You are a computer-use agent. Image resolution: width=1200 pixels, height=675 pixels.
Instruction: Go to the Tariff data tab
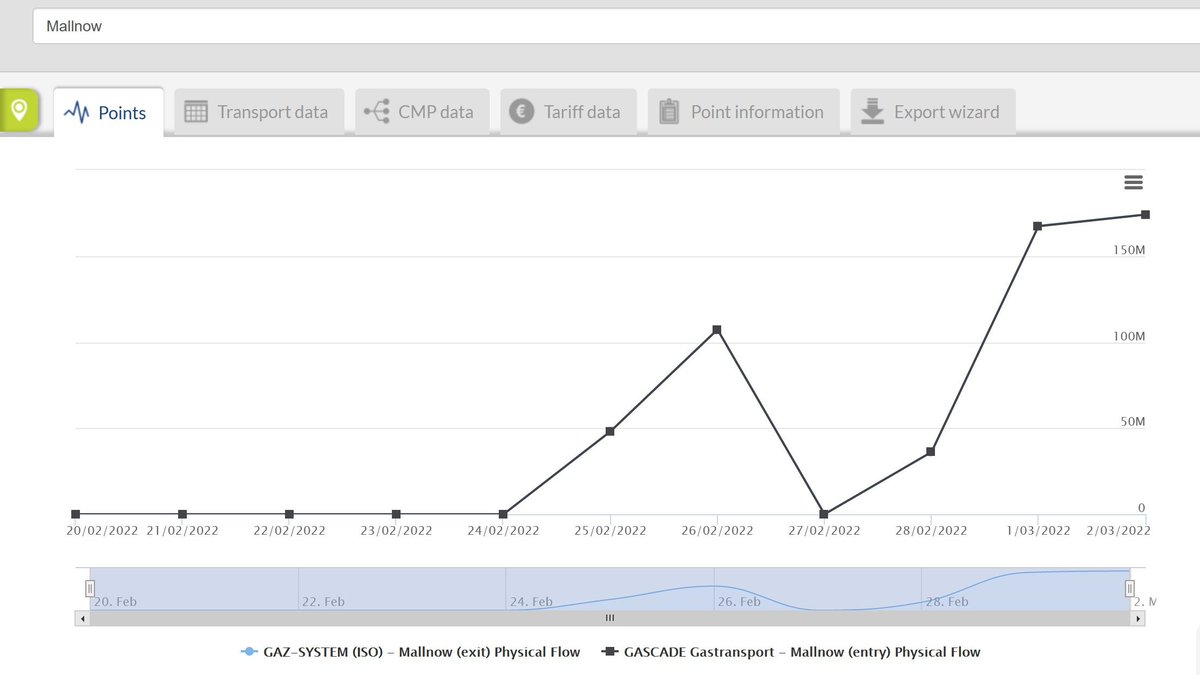[567, 112]
